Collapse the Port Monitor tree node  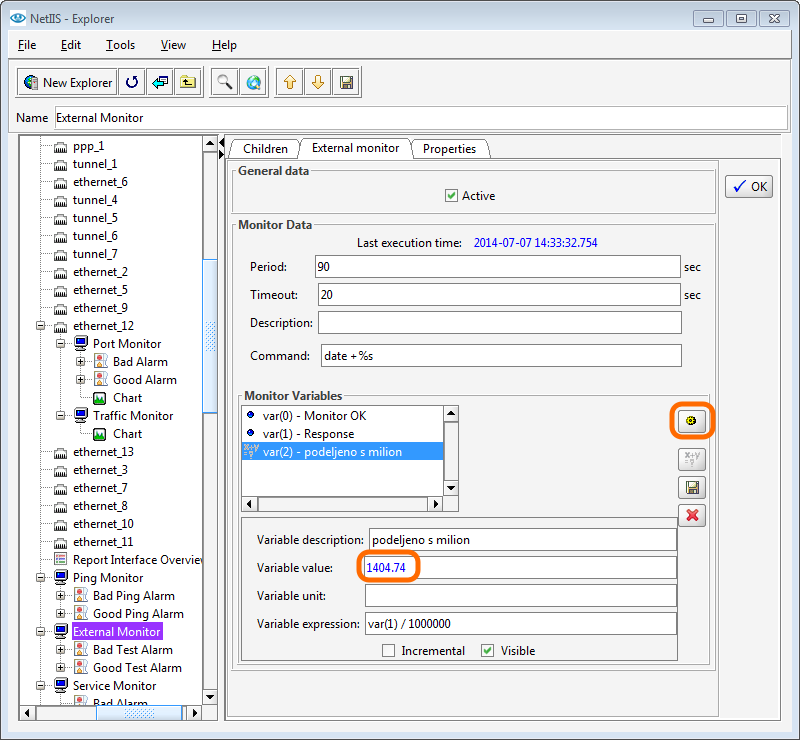61,344
